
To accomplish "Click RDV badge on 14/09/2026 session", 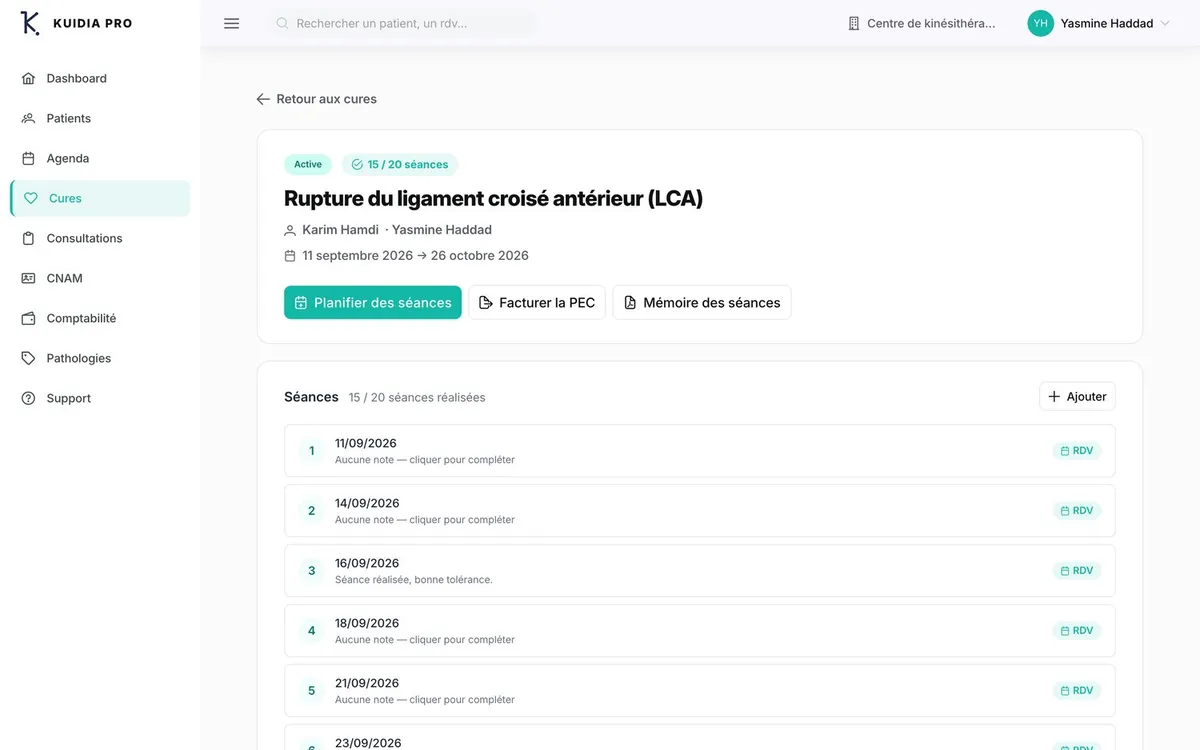I will click(1077, 511).
